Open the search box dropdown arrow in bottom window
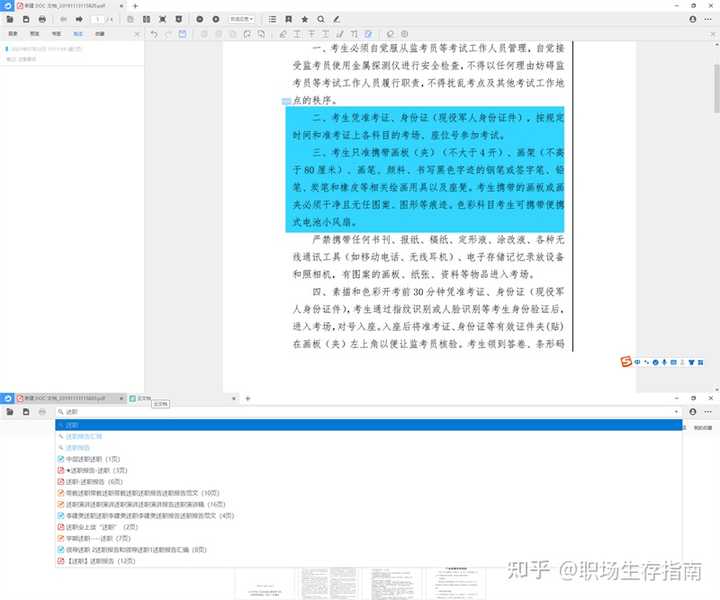The image size is (720, 600). coord(676,412)
